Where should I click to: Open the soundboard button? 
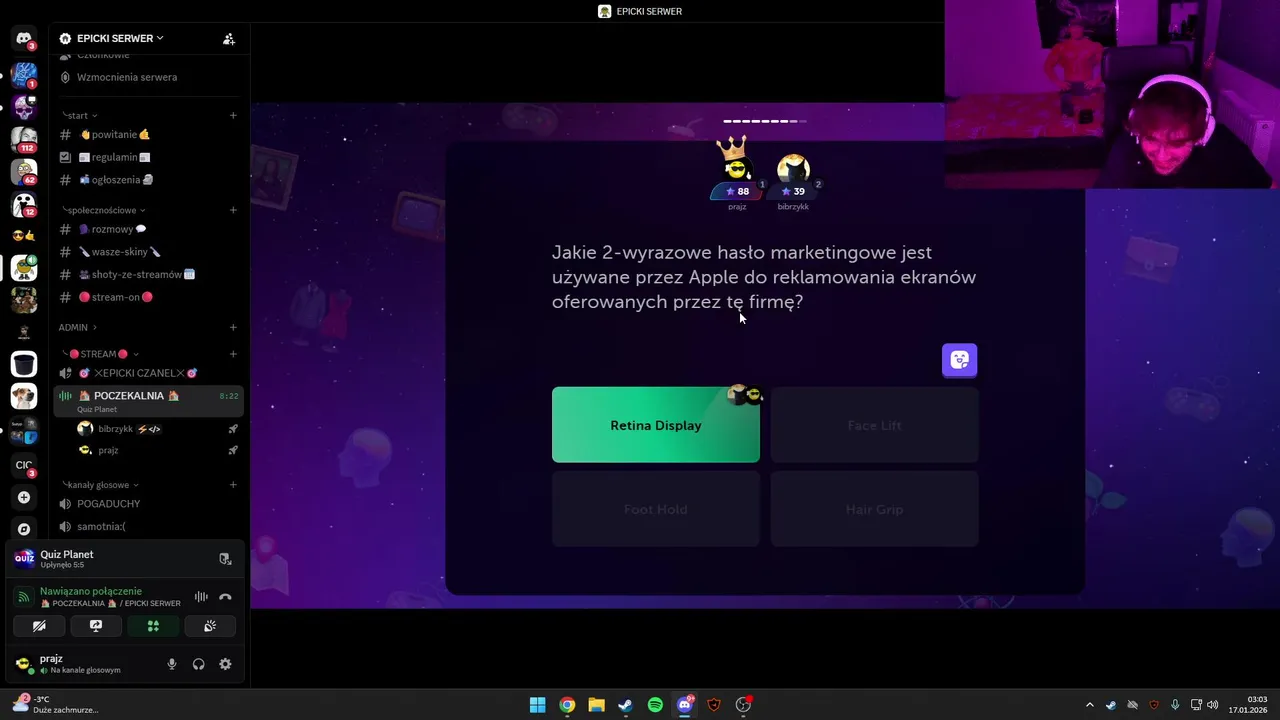210,626
